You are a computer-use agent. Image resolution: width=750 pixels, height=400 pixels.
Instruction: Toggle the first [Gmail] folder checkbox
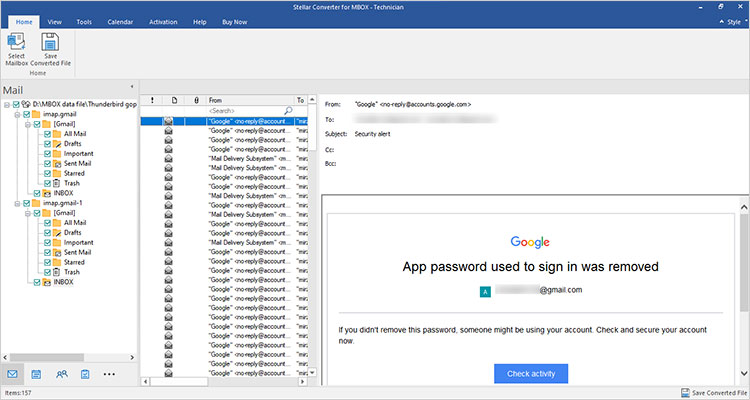[x=37, y=124]
